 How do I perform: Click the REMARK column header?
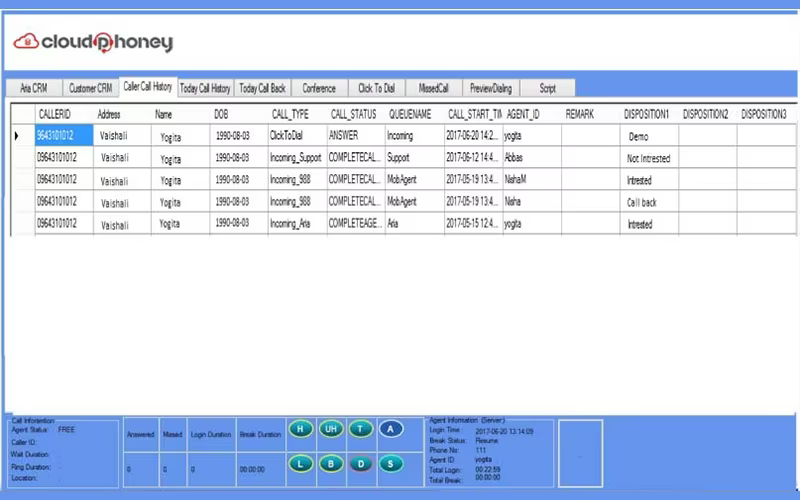coord(591,114)
